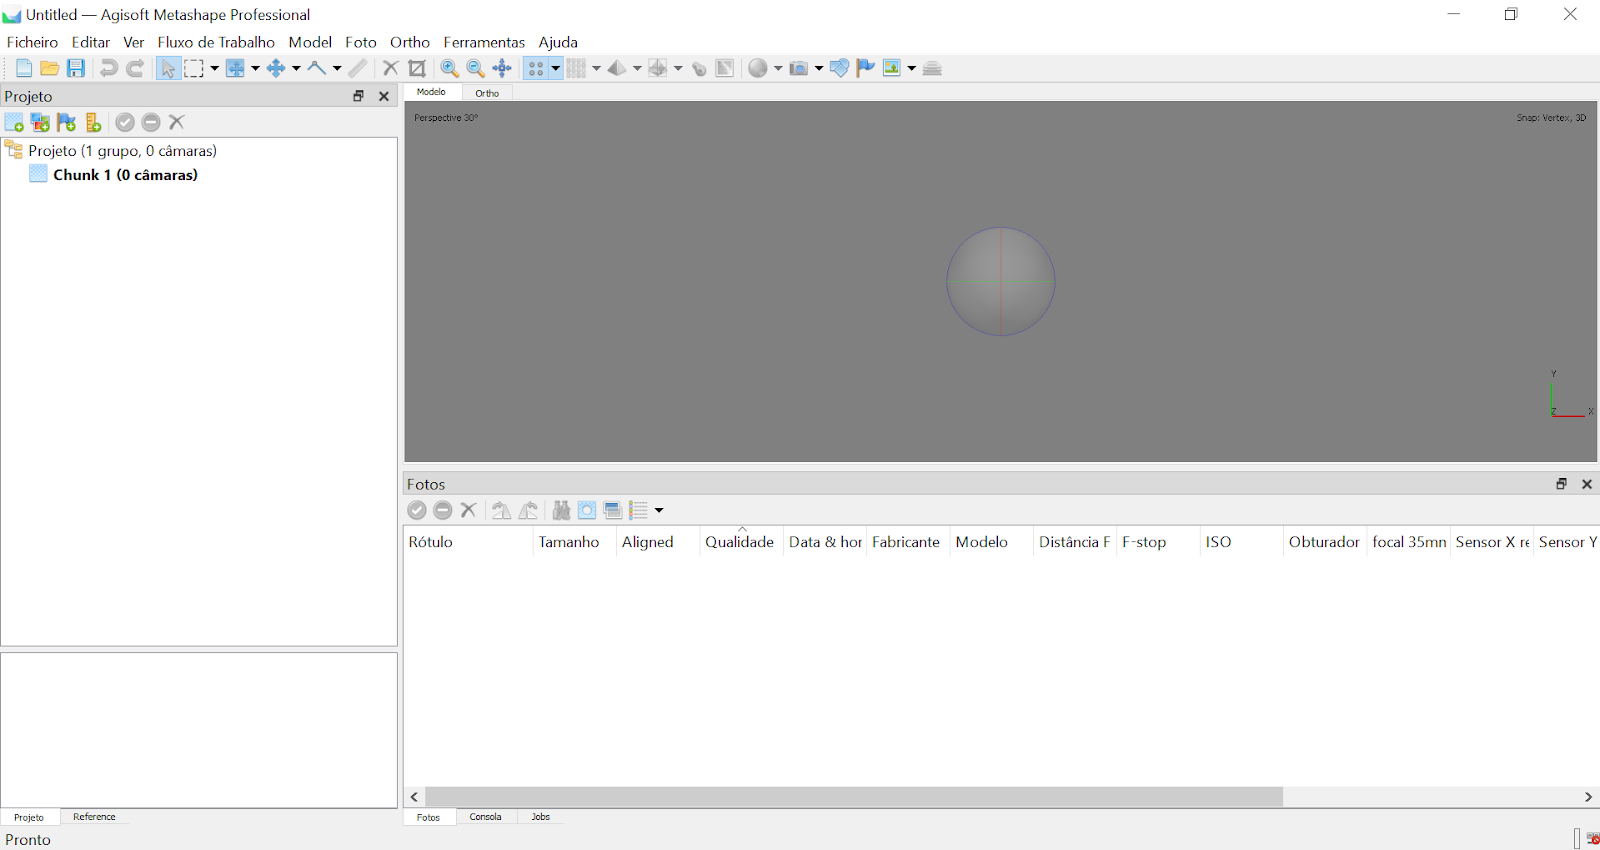Toggle the Show Images button

[892, 68]
